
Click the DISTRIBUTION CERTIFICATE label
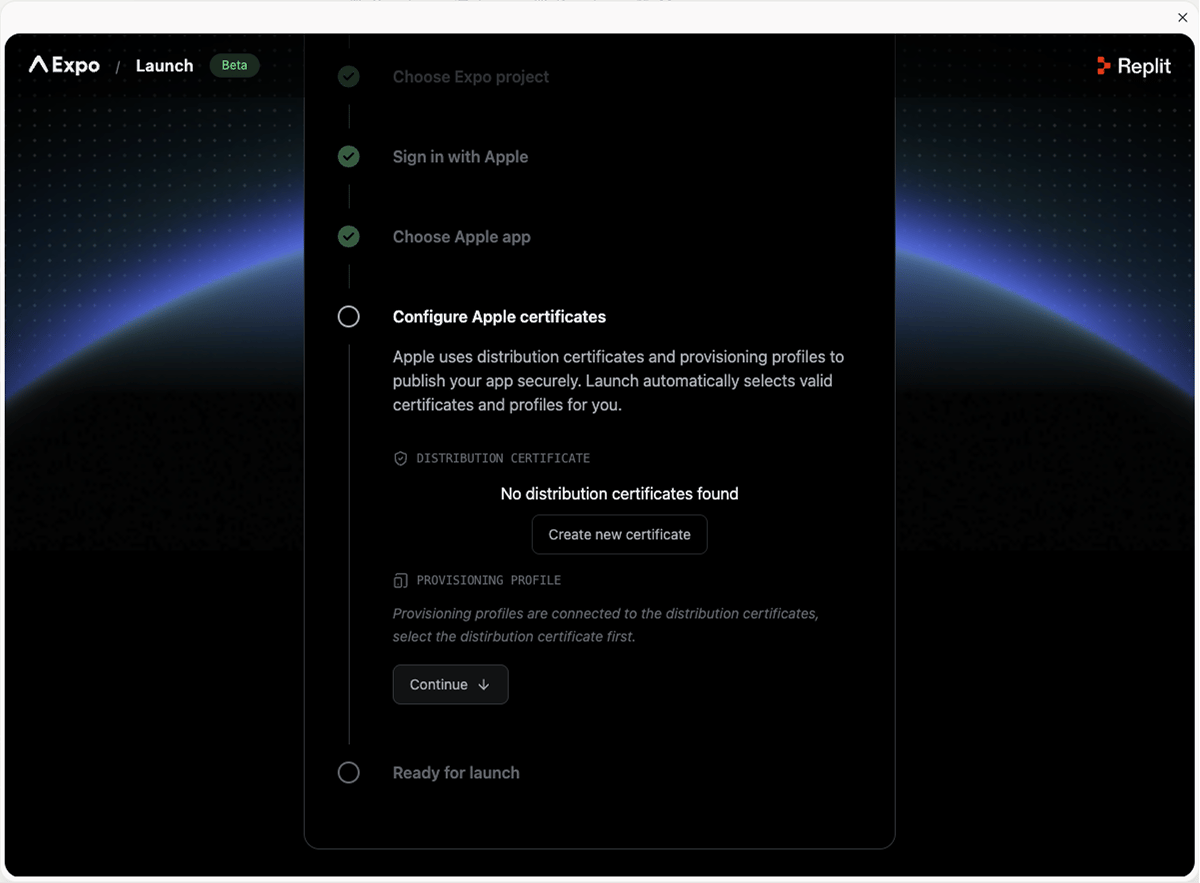503,458
